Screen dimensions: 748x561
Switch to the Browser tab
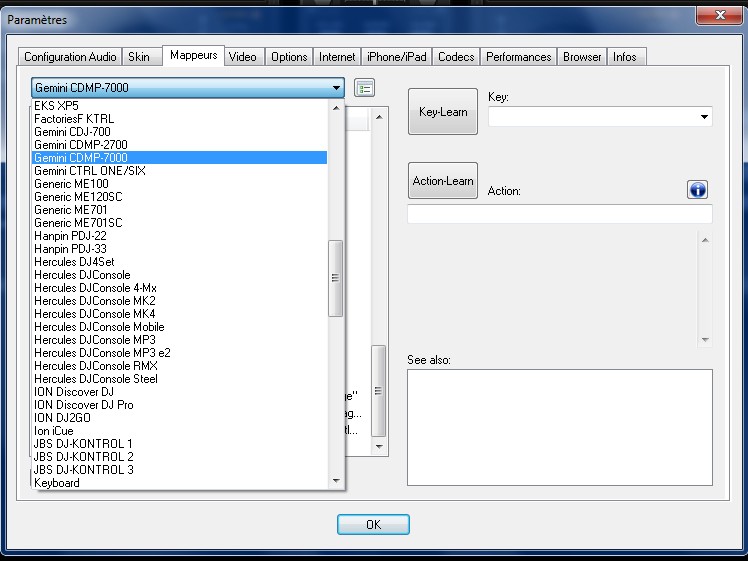[x=582, y=57]
